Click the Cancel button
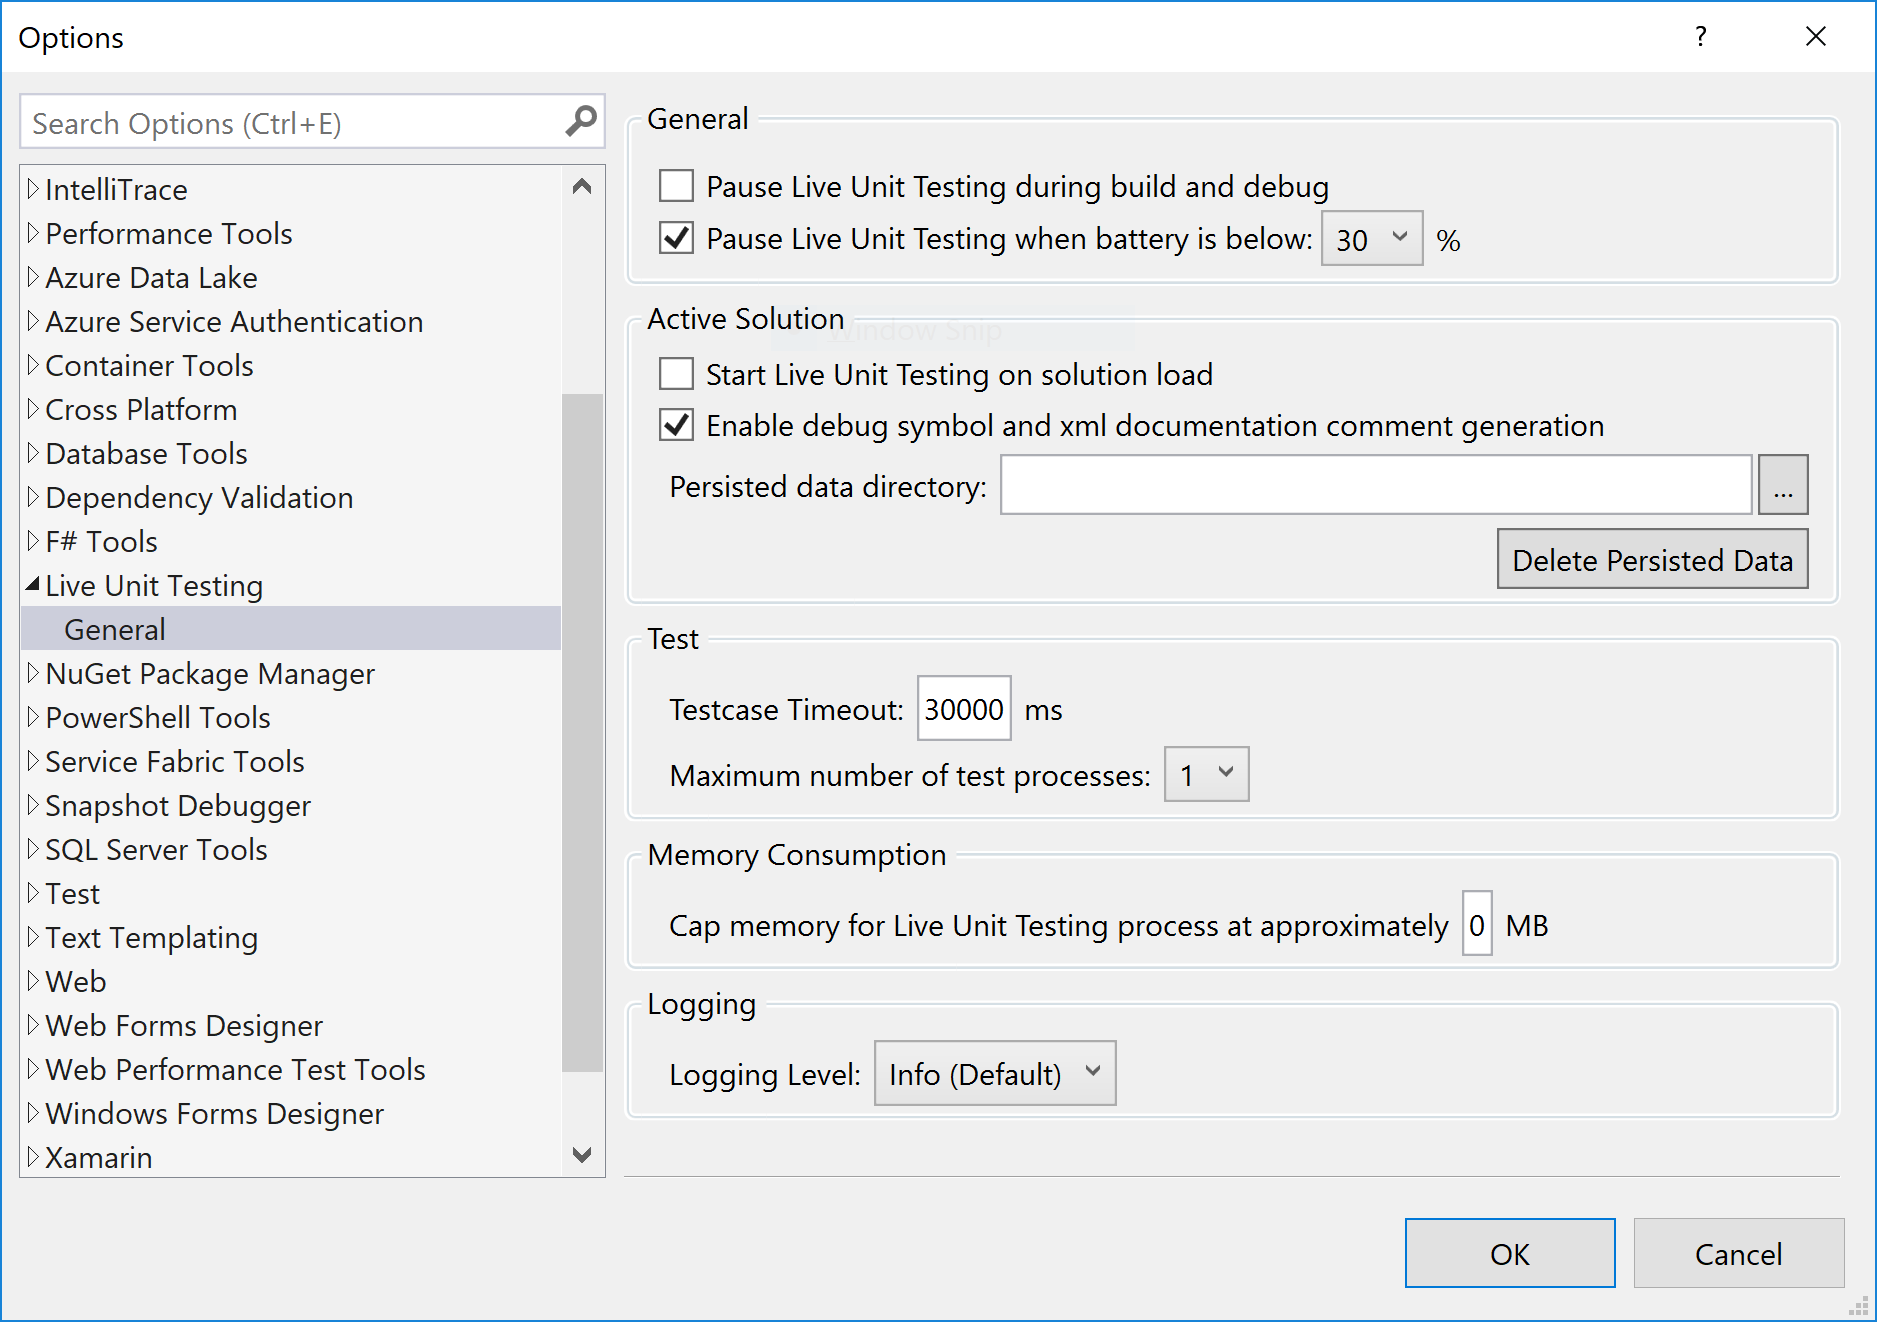The image size is (1877, 1322). [1739, 1253]
